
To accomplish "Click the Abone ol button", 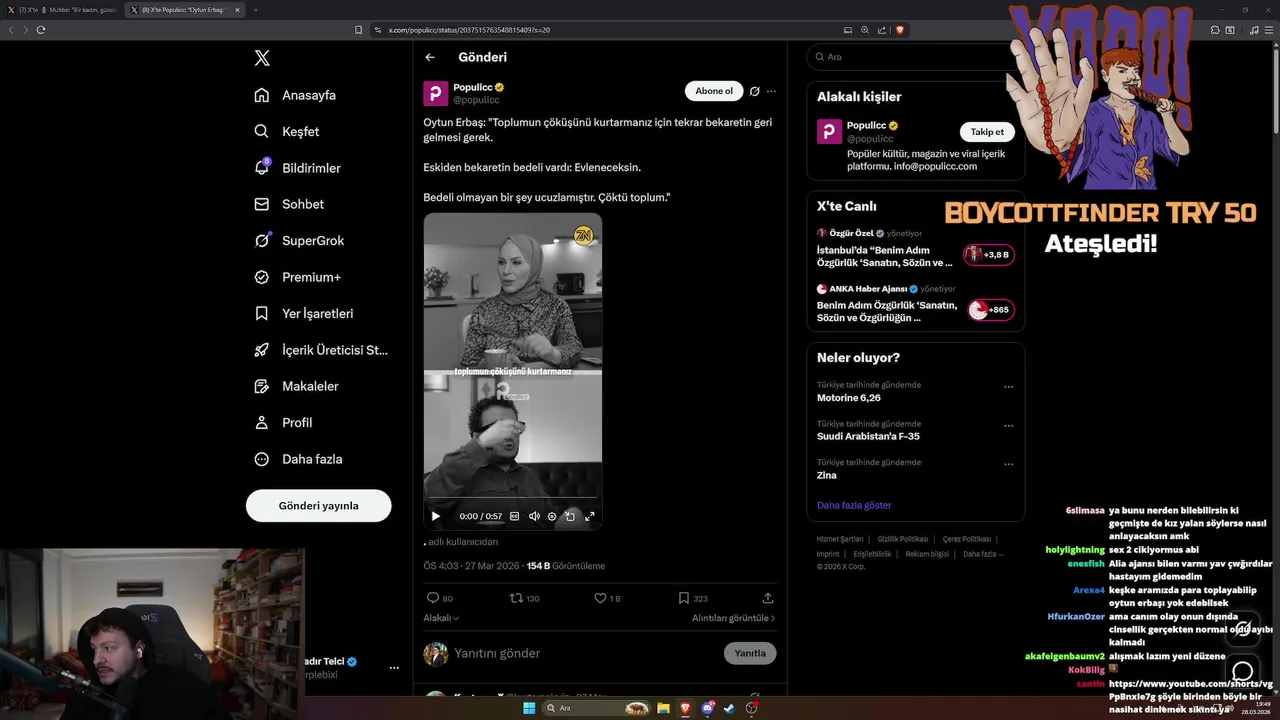I will coord(714,91).
